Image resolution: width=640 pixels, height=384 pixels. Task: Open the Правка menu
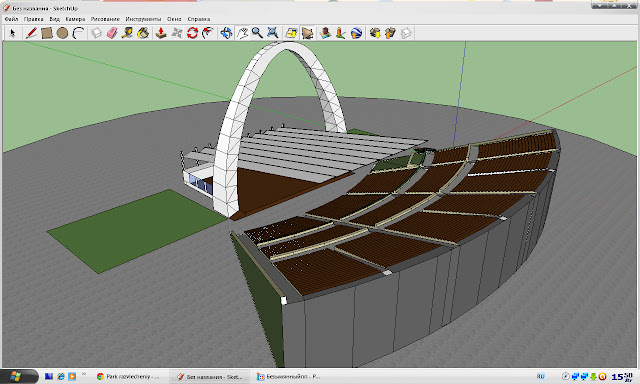point(33,19)
